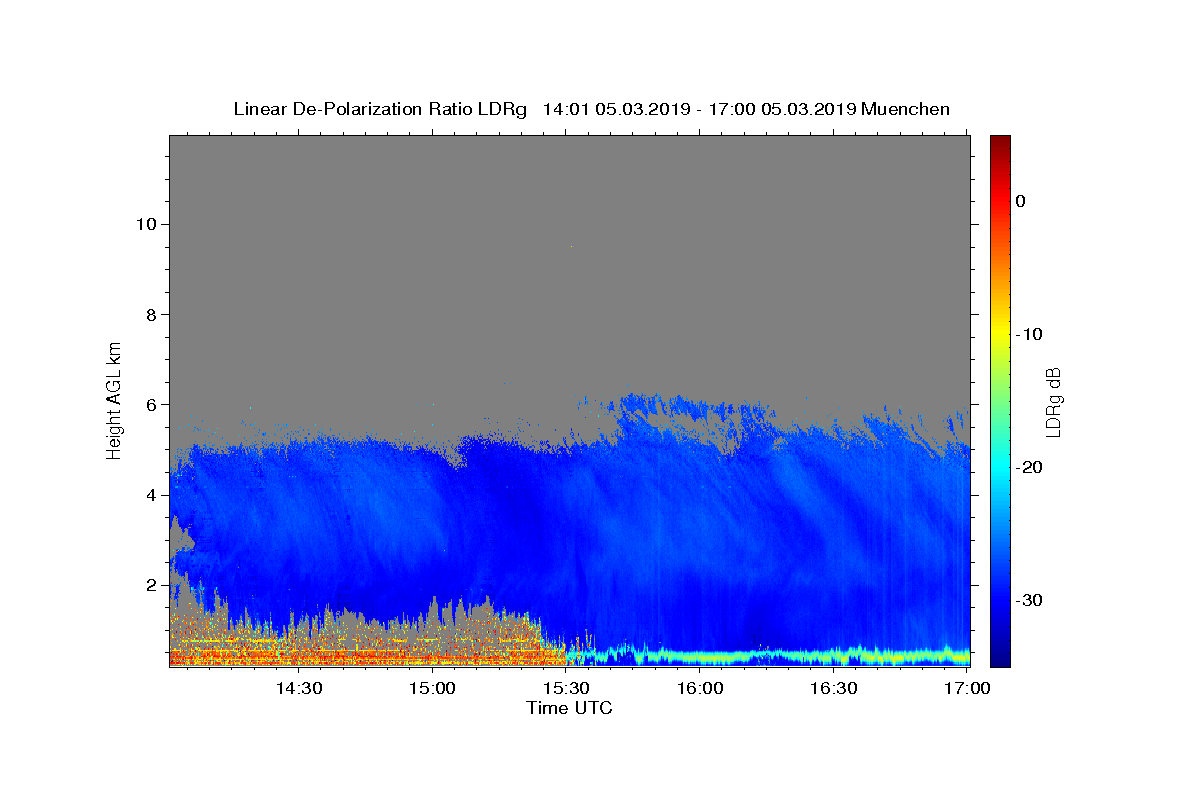Image resolution: width=1200 pixels, height=800 pixels.
Task: Click the height tick label 4
Action: (152, 495)
